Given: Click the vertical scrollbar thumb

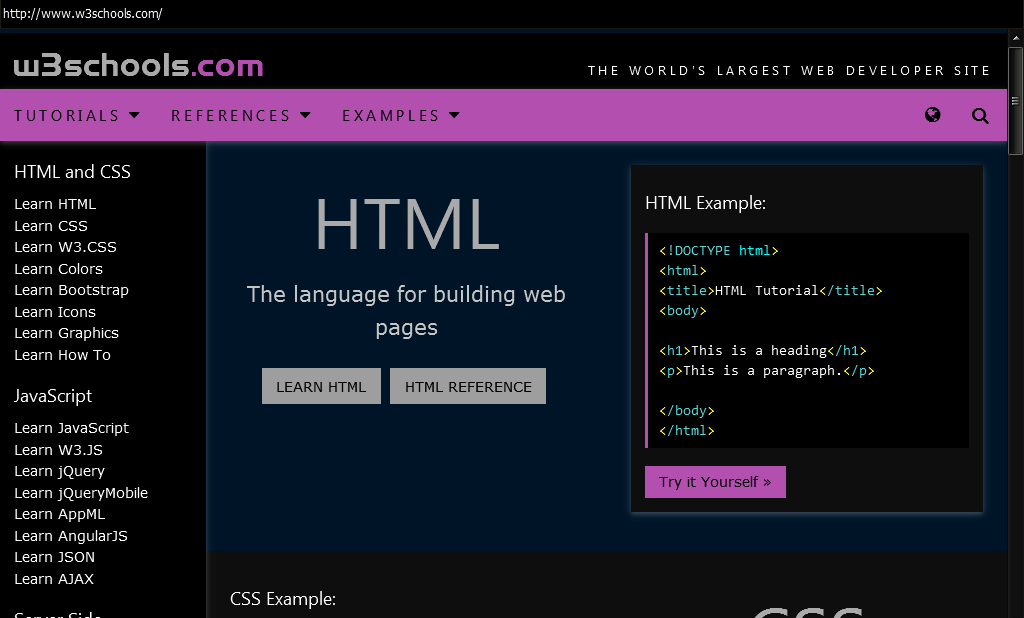Looking at the screenshot, I should [x=1015, y=101].
